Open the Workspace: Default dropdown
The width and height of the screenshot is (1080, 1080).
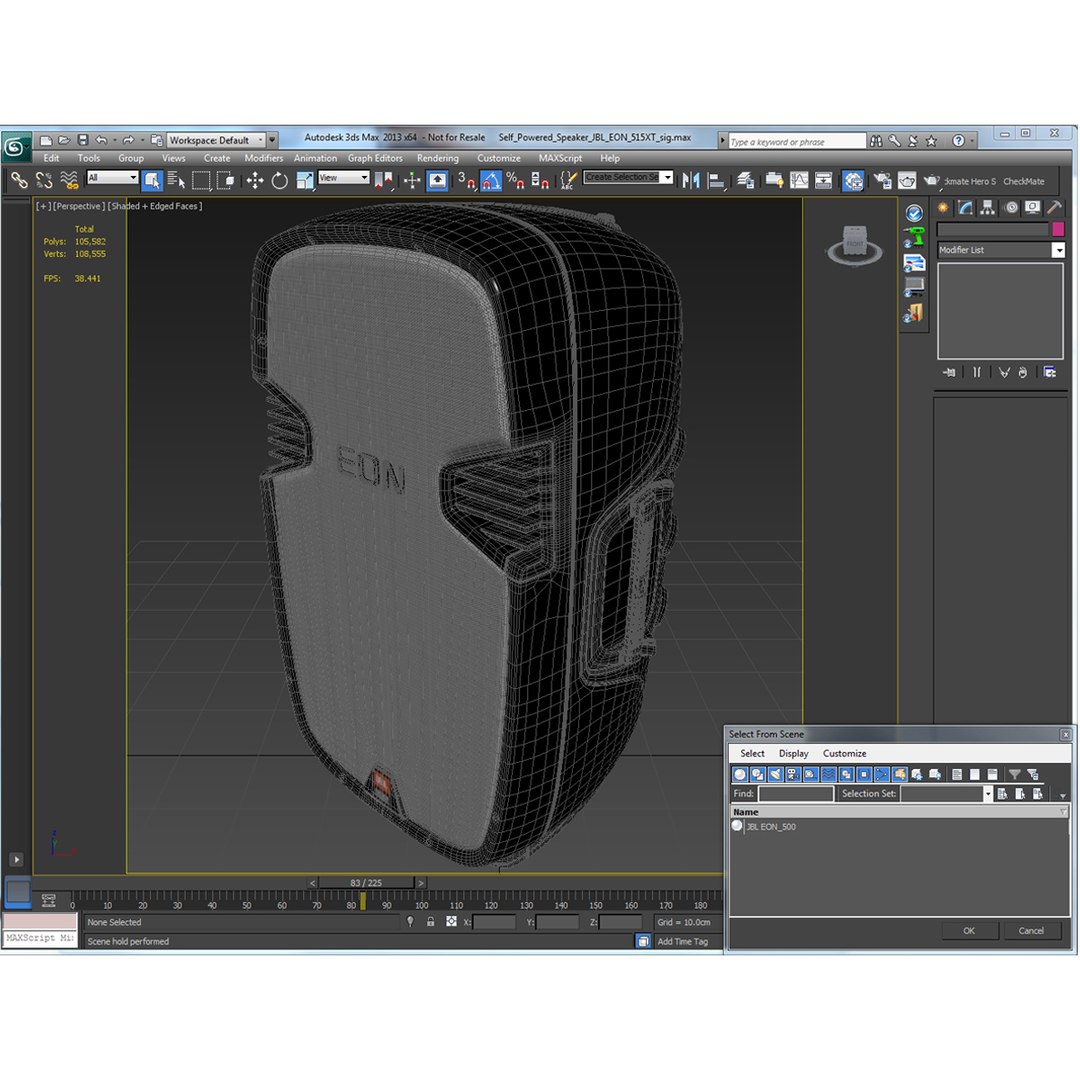(x=216, y=140)
